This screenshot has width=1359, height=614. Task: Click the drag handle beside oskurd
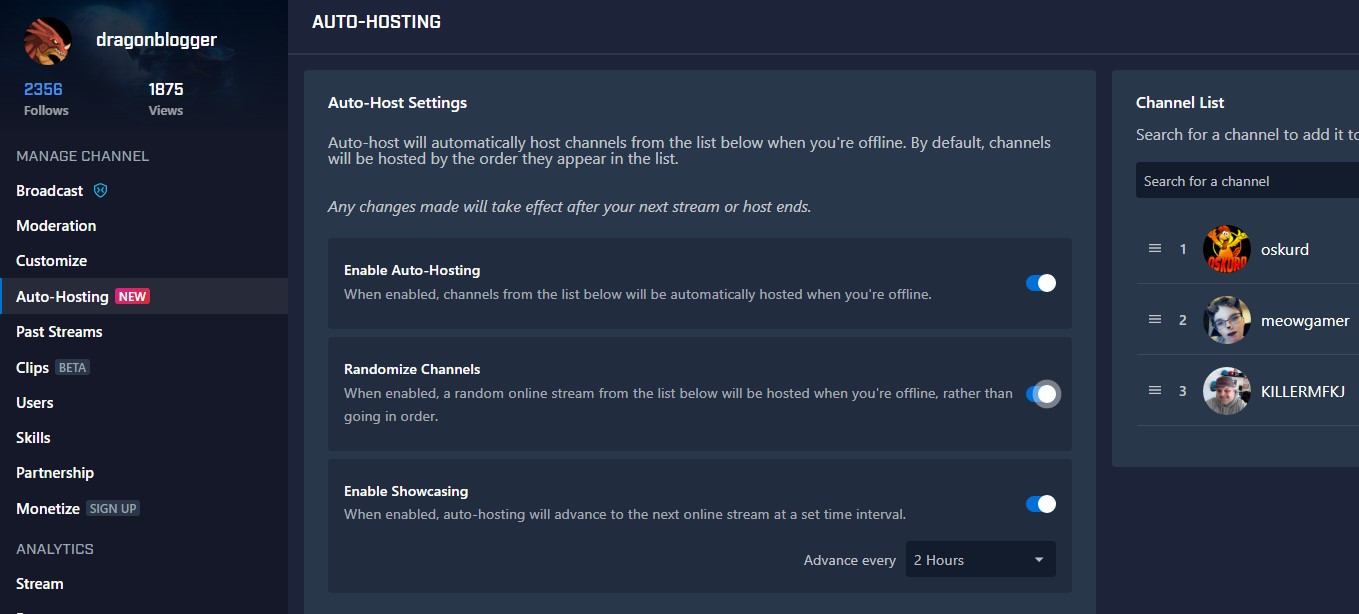(1155, 249)
